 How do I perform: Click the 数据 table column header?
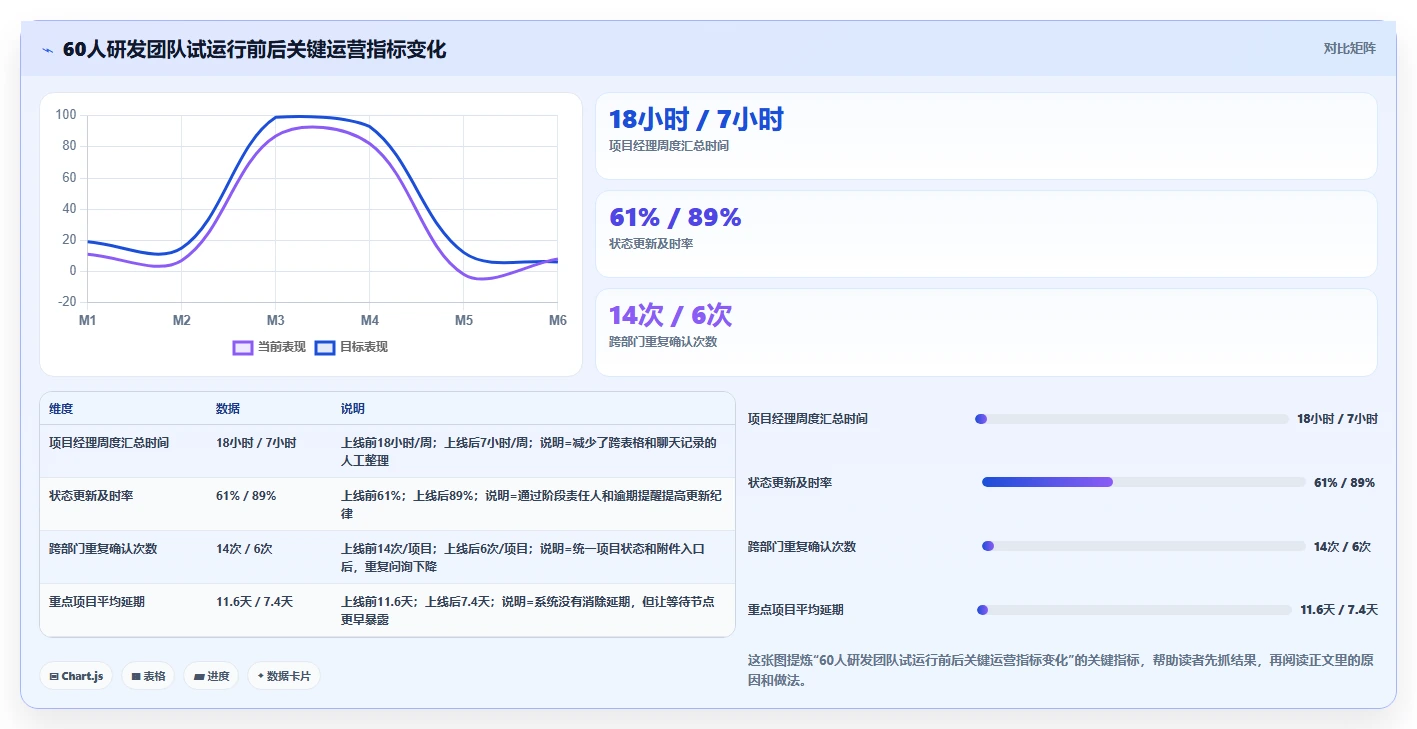(x=228, y=409)
